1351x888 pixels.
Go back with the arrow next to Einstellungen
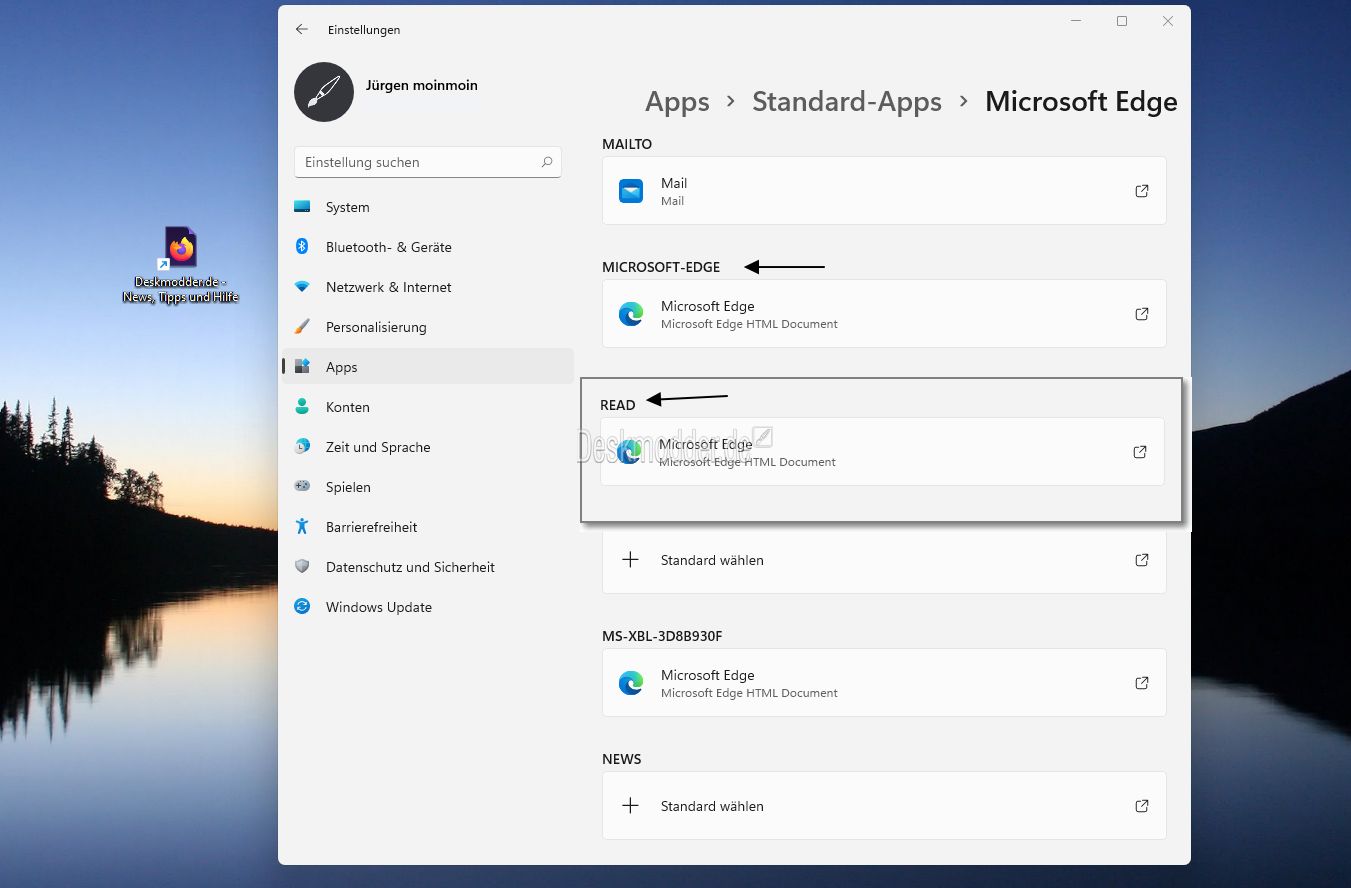(x=302, y=30)
